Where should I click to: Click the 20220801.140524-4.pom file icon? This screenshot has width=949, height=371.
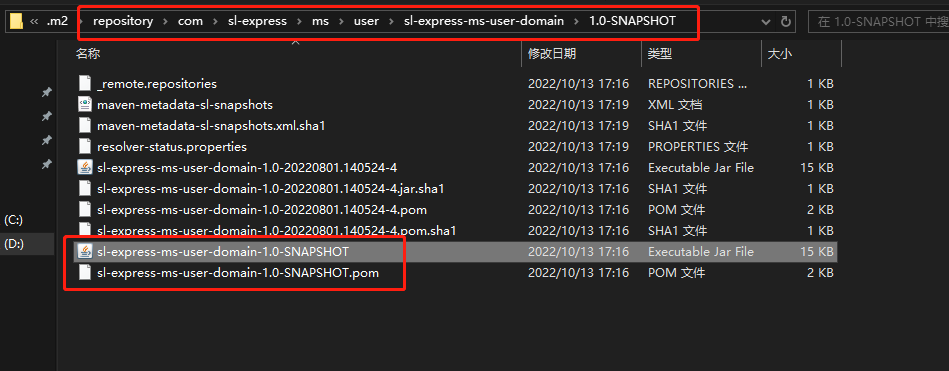(85, 209)
